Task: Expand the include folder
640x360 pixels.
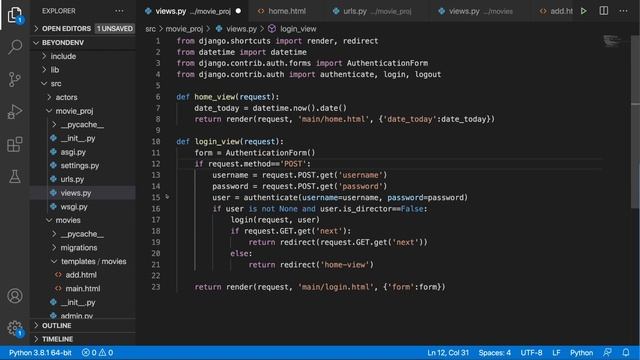Action: (63, 56)
